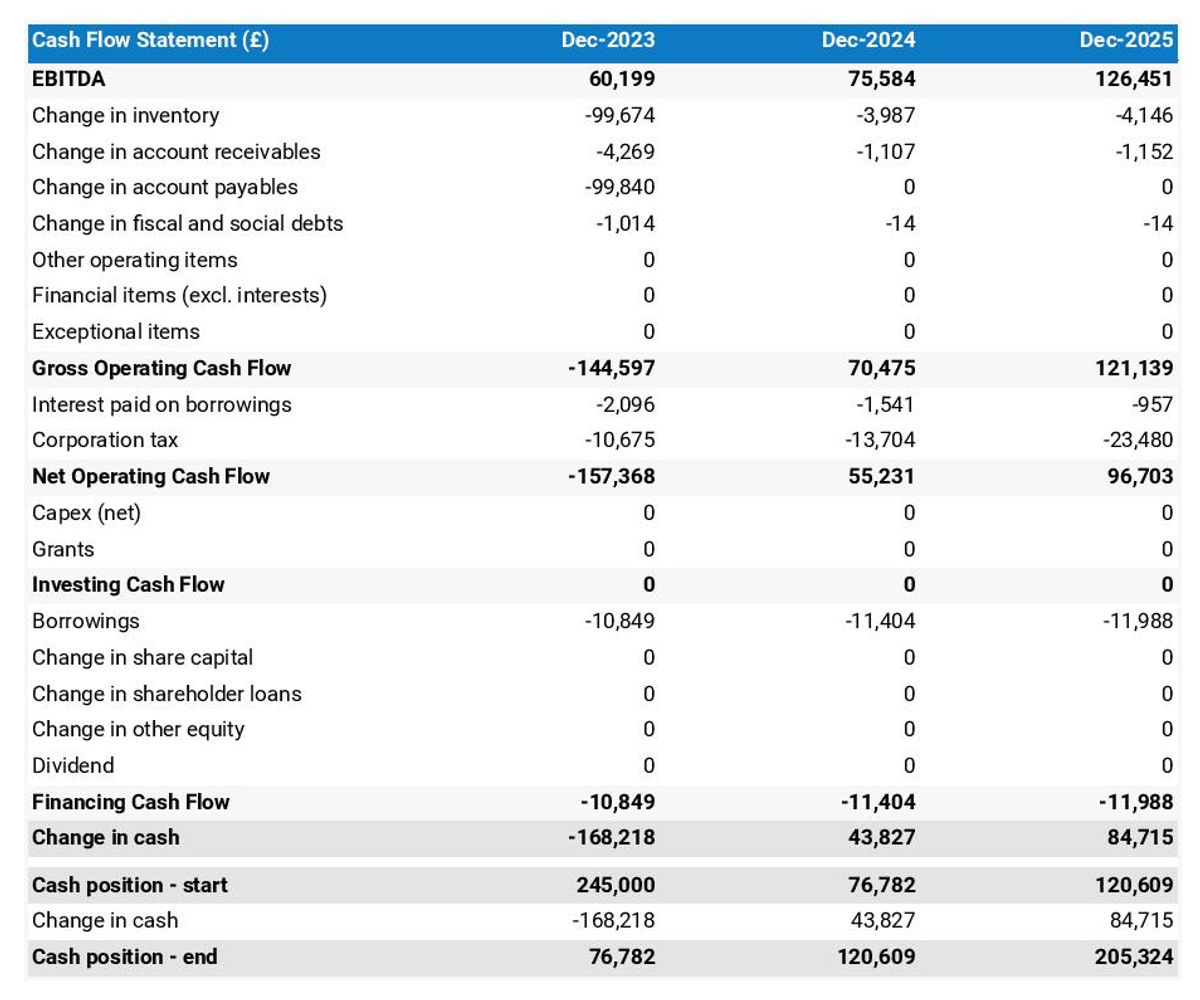The width and height of the screenshot is (1200, 1000).
Task: Select the Change in inventory row
Action: [126, 115]
